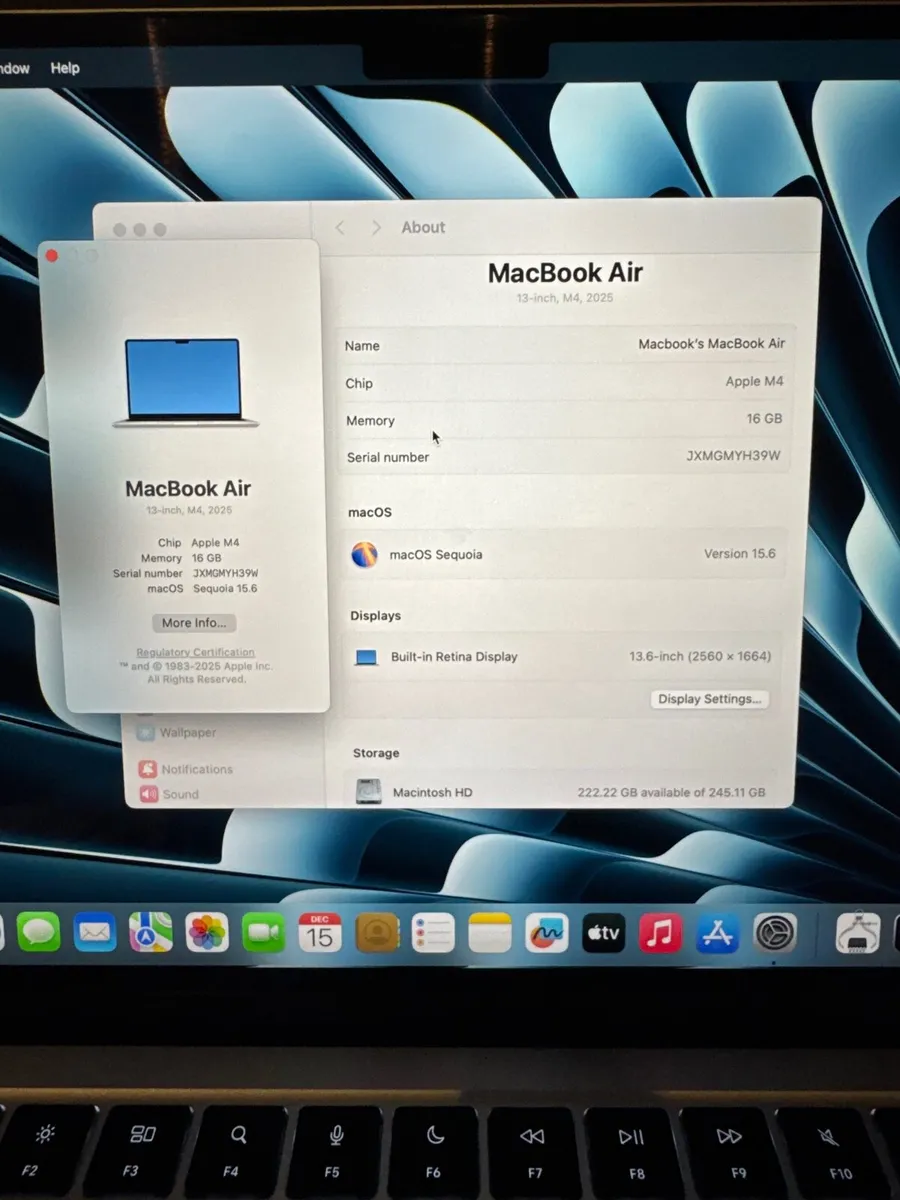
Task: Open the Sound settings in the sidebar
Action: tap(181, 794)
